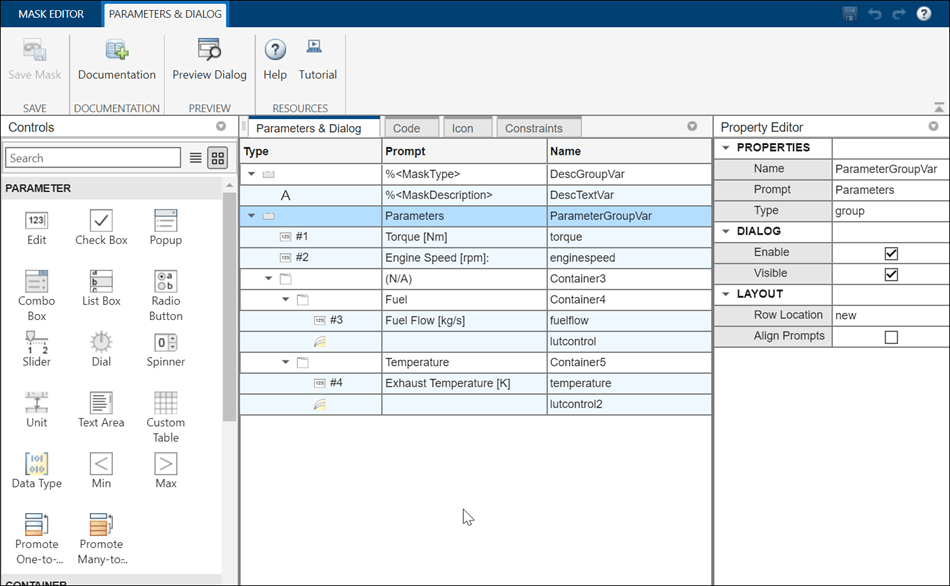
Task: Click the Controls search field
Action: pos(92,158)
